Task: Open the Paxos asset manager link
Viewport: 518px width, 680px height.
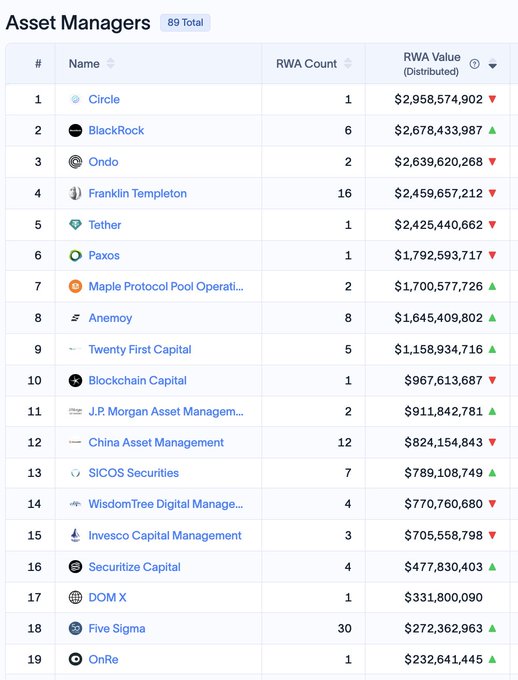Action: (x=104, y=255)
